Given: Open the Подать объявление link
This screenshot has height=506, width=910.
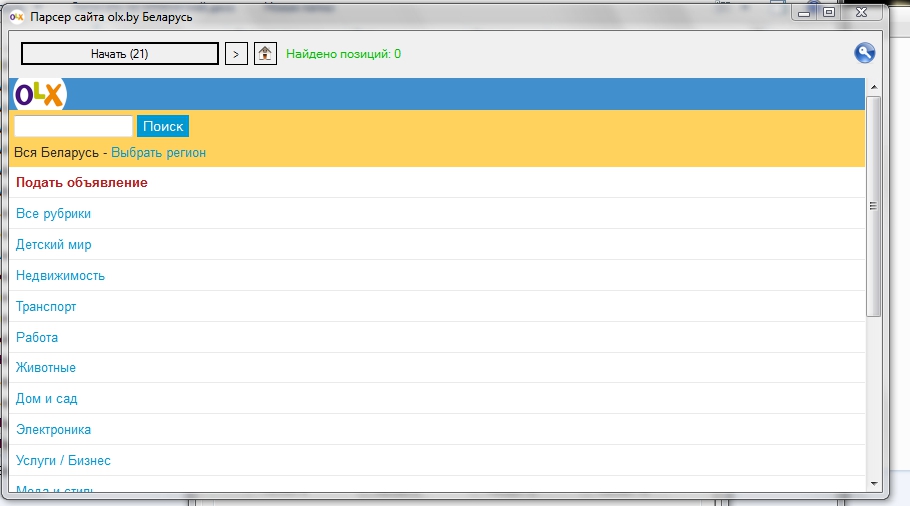Looking at the screenshot, I should click(x=82, y=182).
